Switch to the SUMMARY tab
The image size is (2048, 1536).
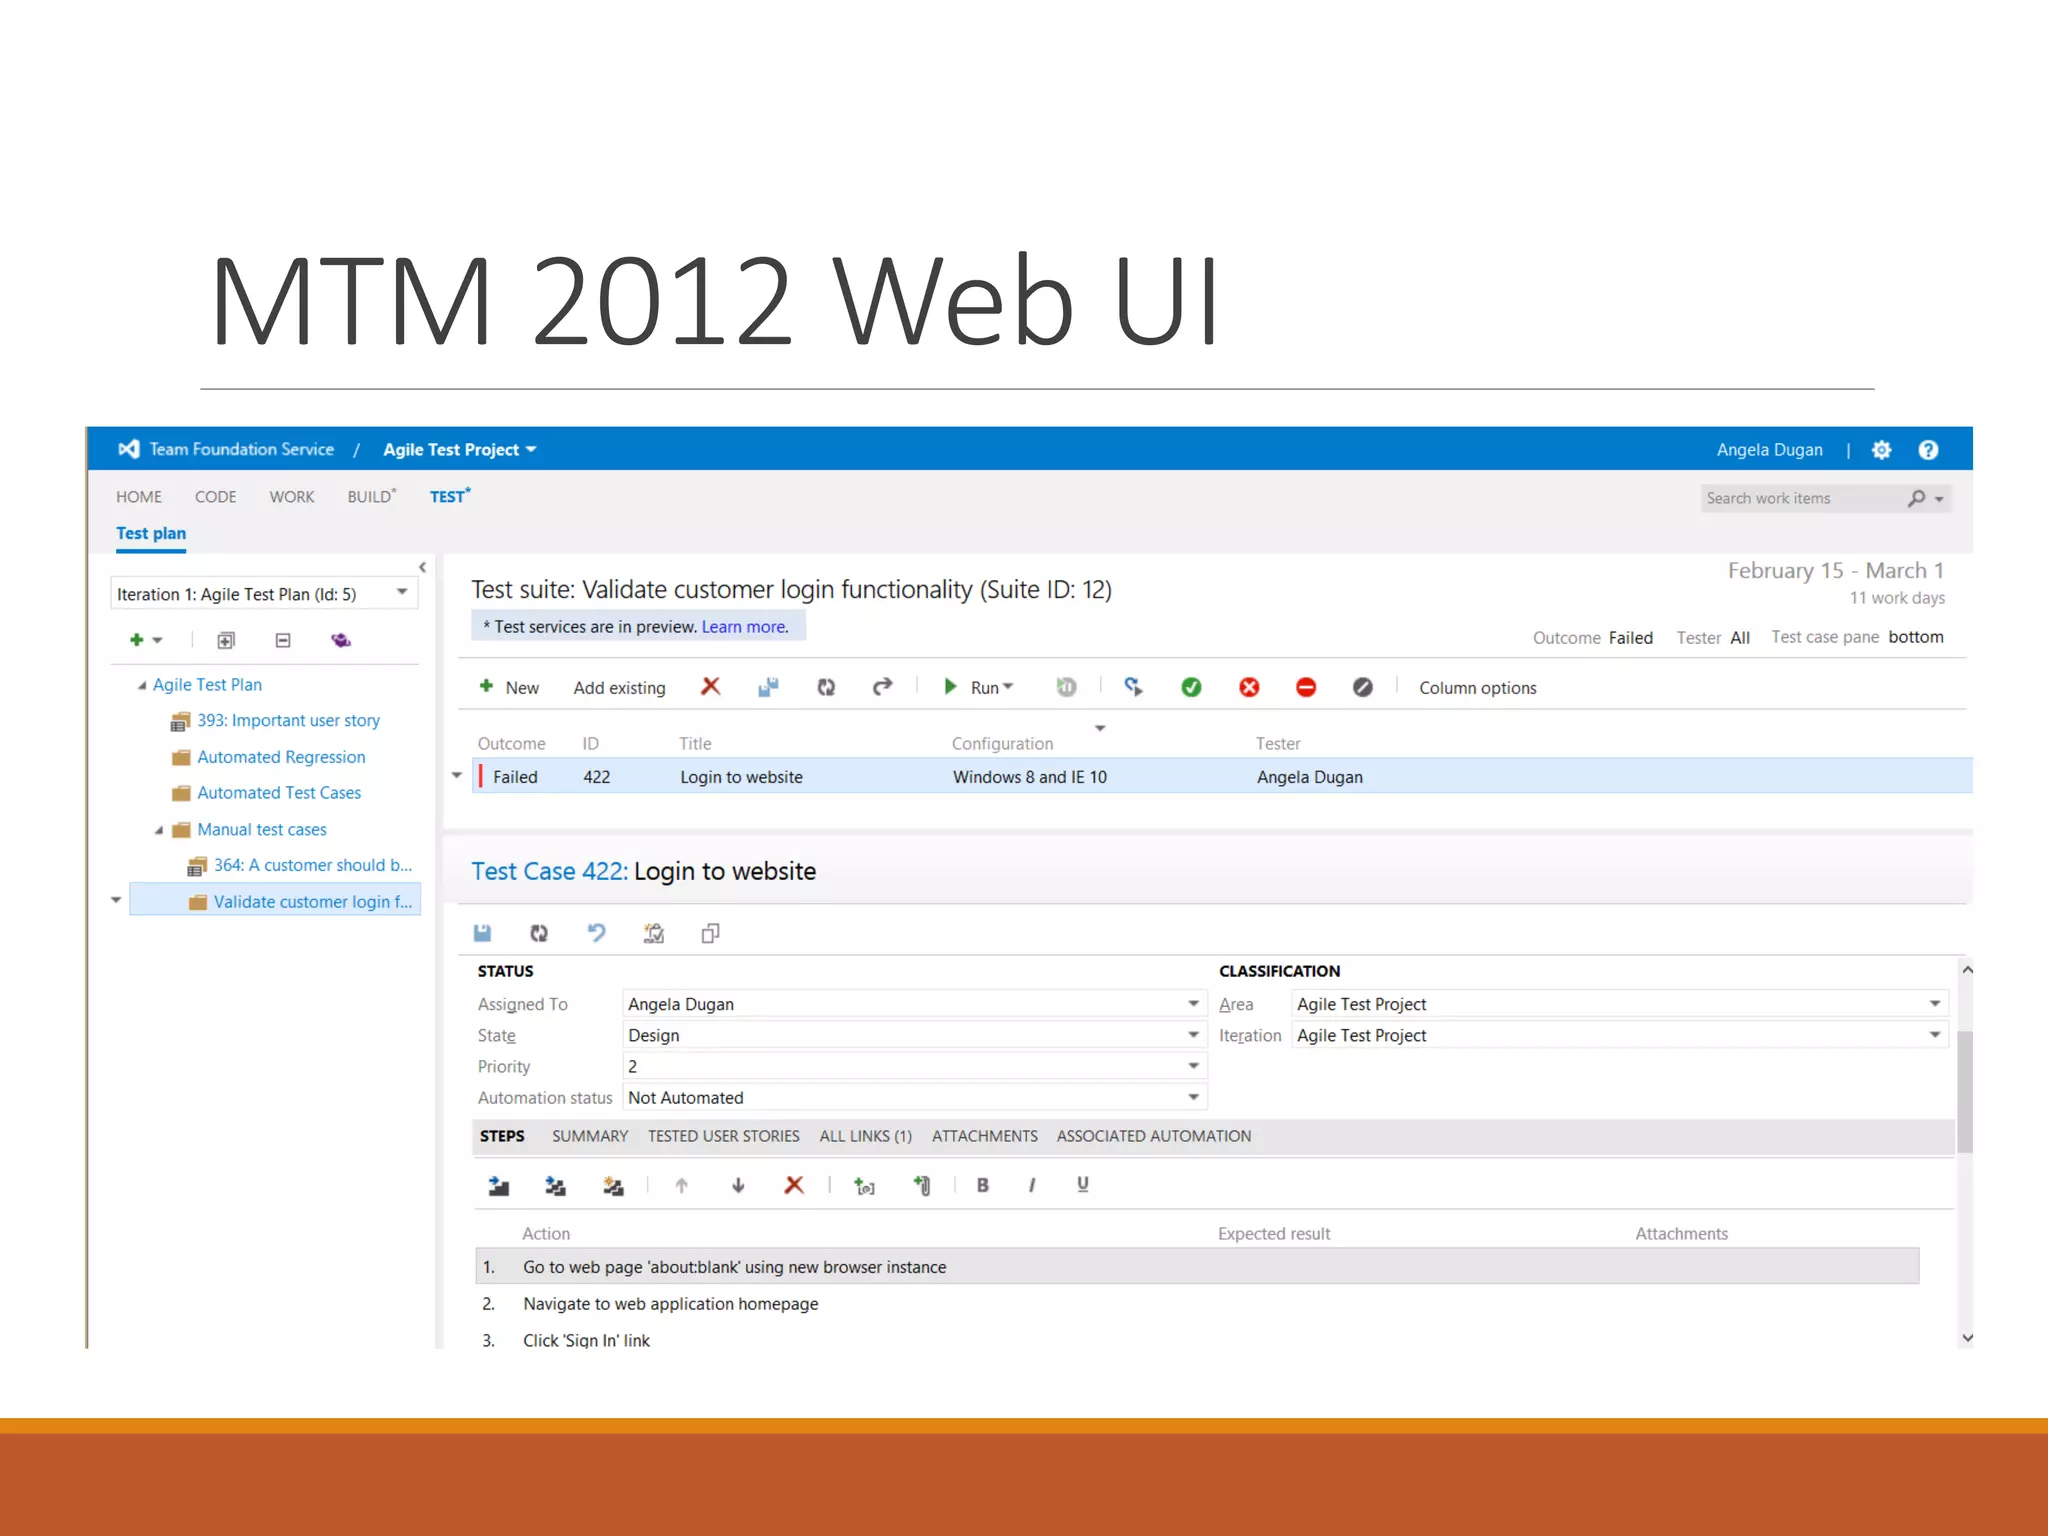tap(590, 1136)
